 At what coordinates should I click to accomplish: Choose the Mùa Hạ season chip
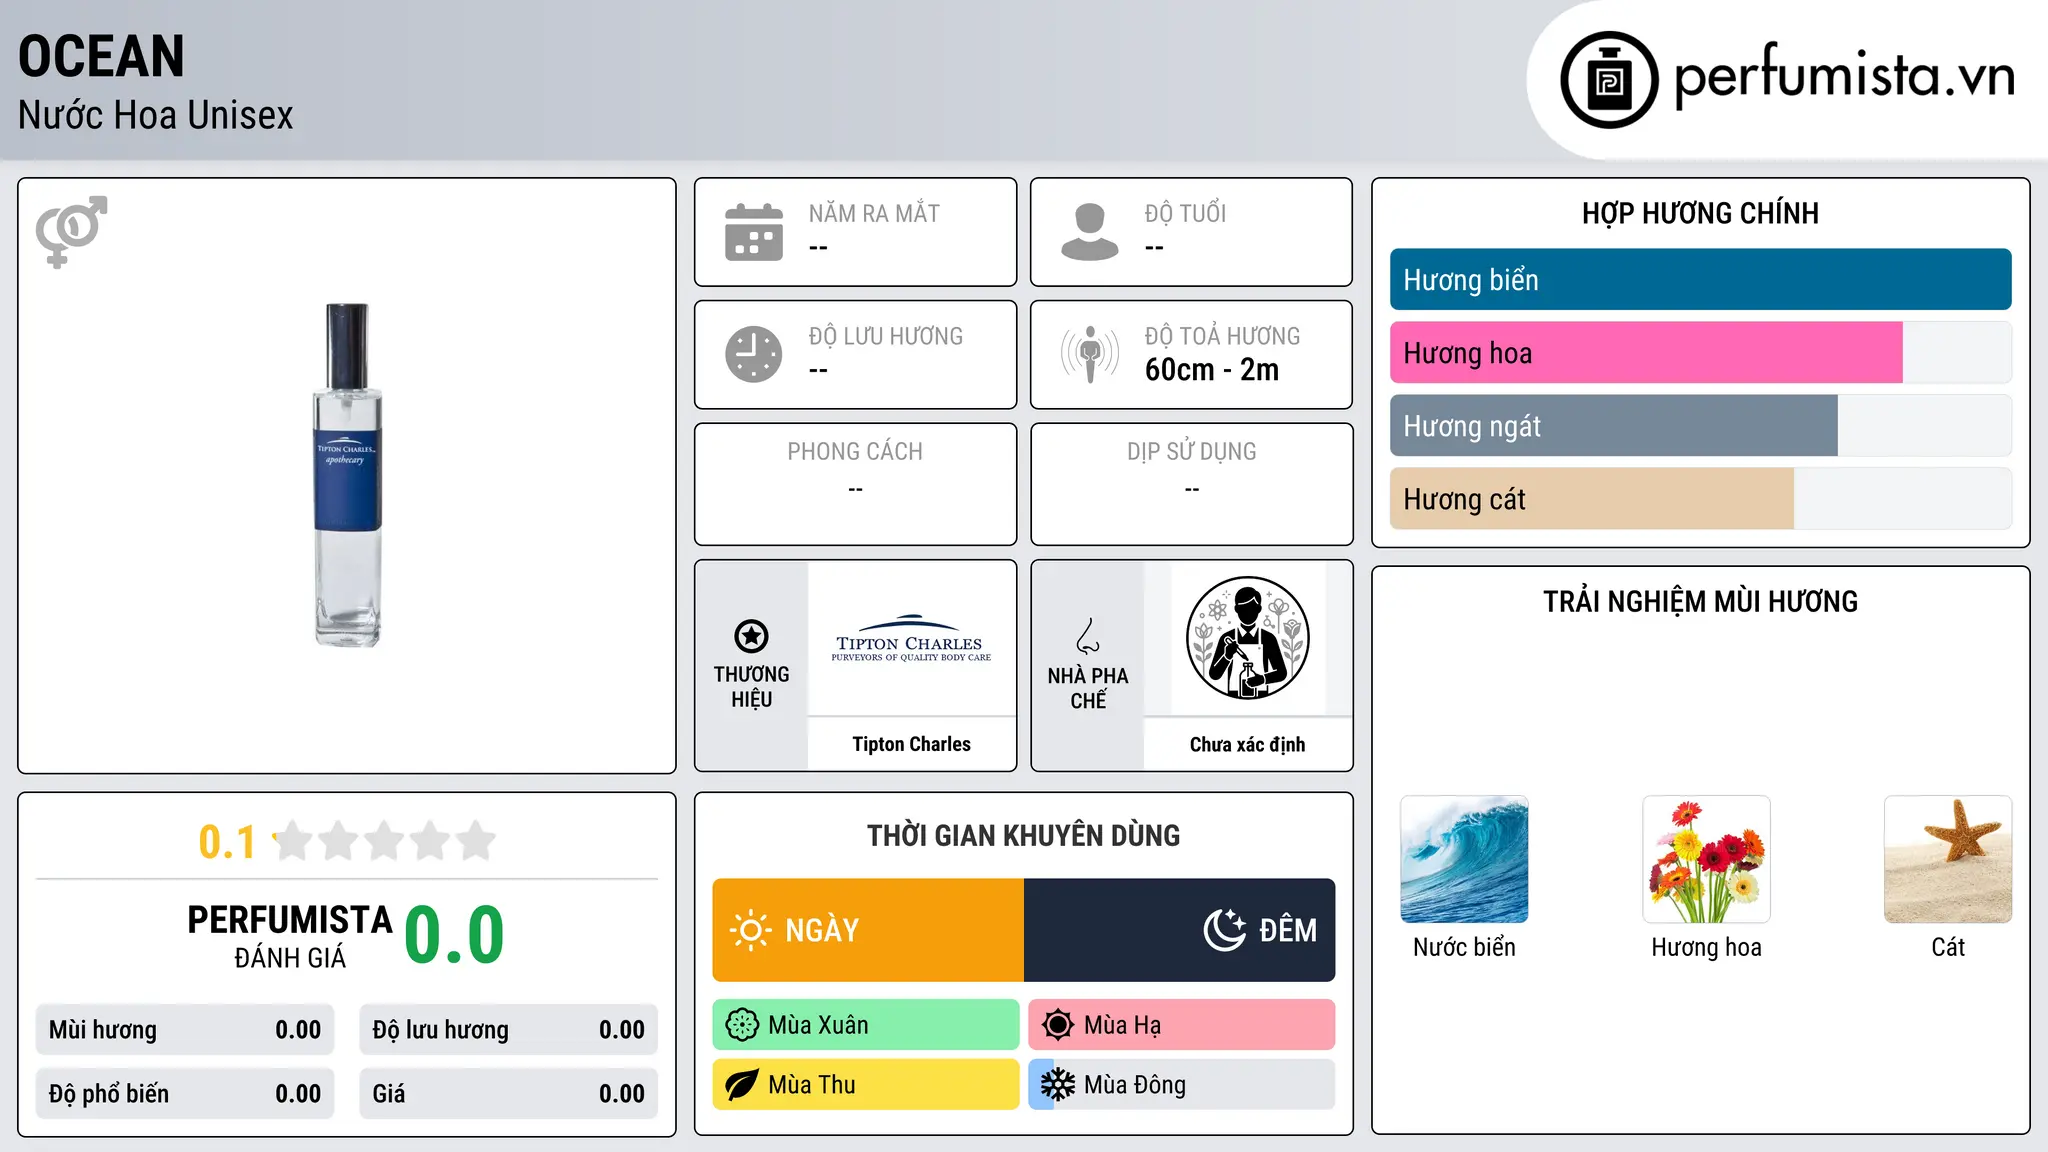(1182, 1025)
